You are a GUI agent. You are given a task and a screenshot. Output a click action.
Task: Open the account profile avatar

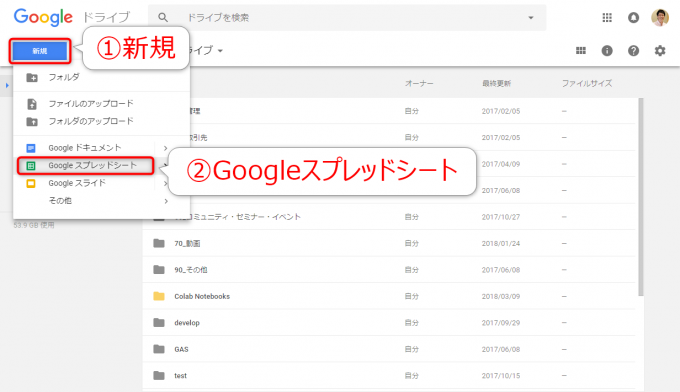pos(660,17)
